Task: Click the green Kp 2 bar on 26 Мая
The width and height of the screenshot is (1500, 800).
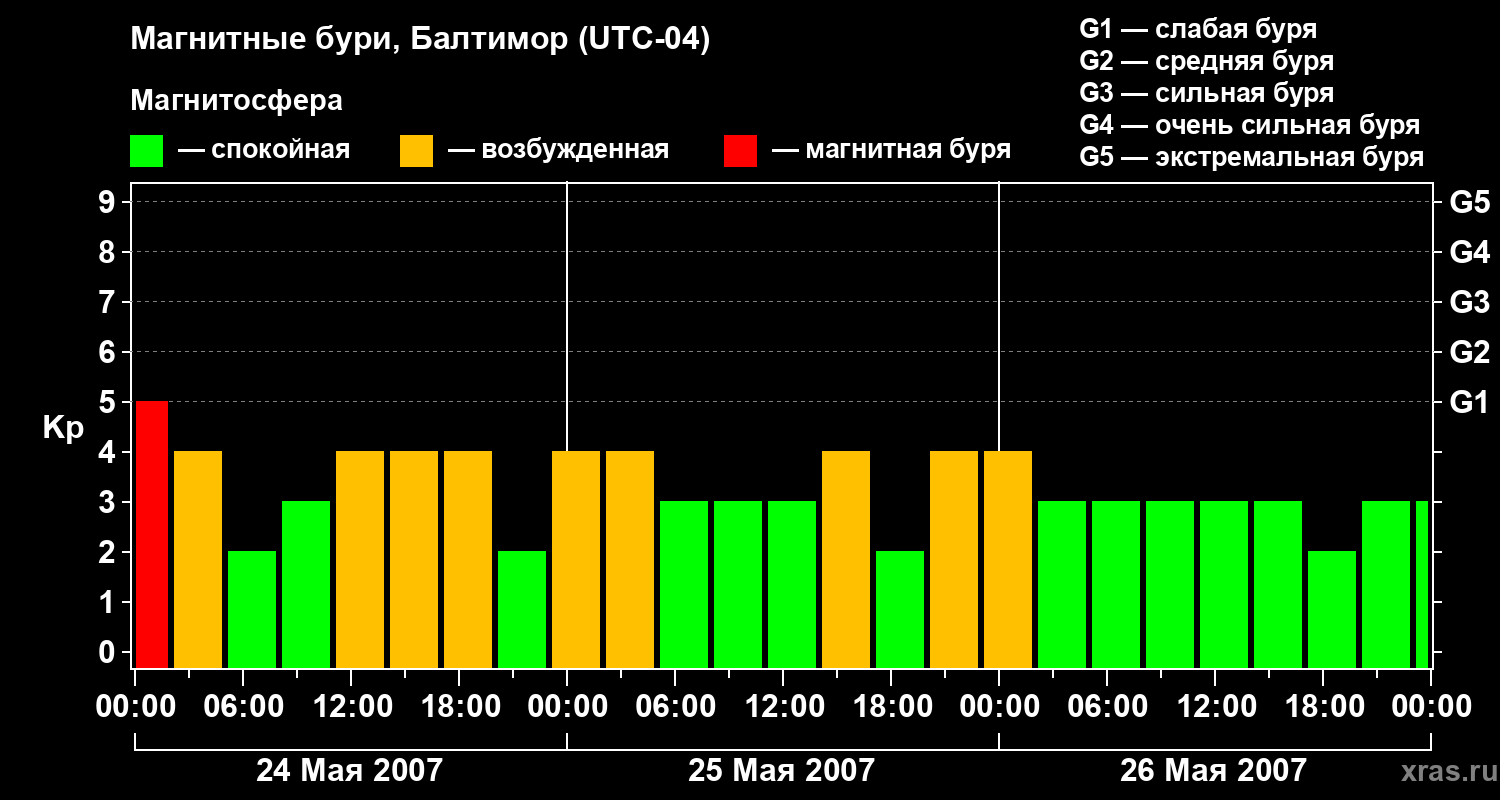Action: [x=1332, y=609]
